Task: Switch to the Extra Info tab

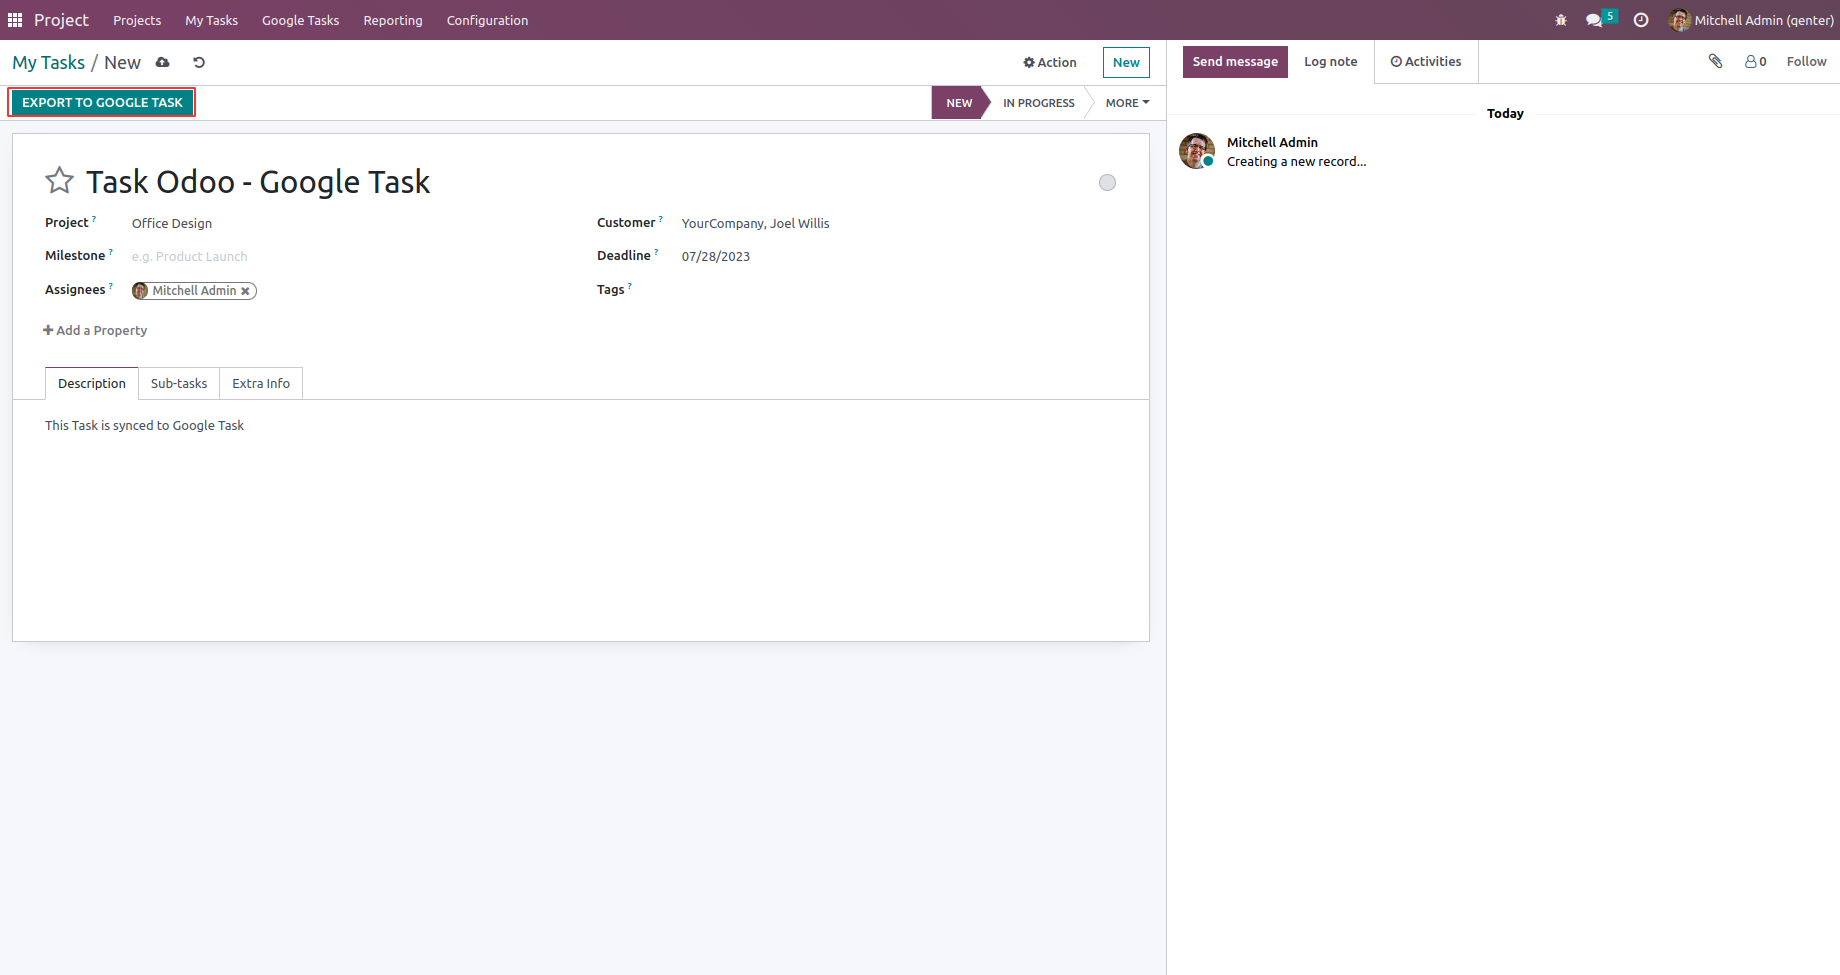Action: click(261, 384)
